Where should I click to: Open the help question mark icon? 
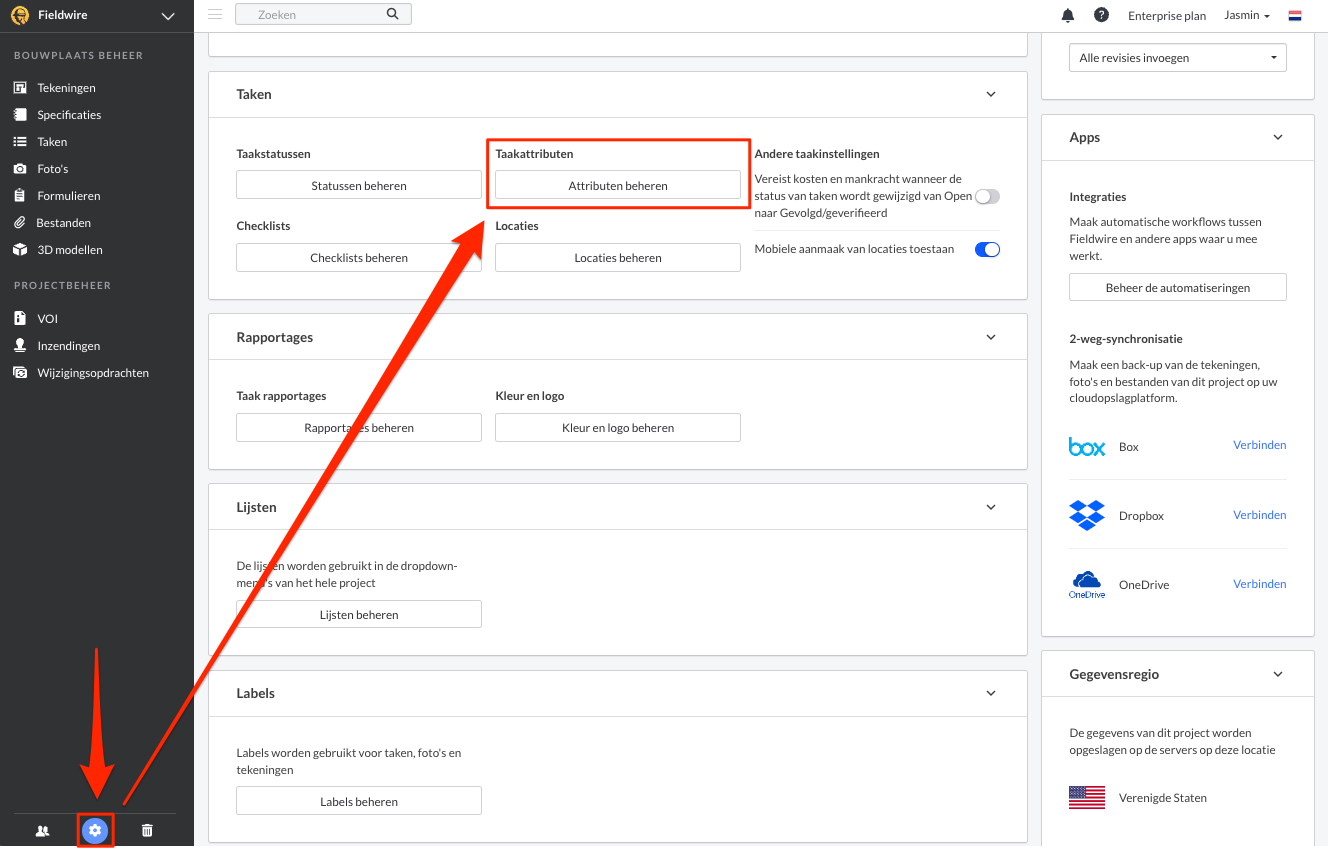point(1101,15)
